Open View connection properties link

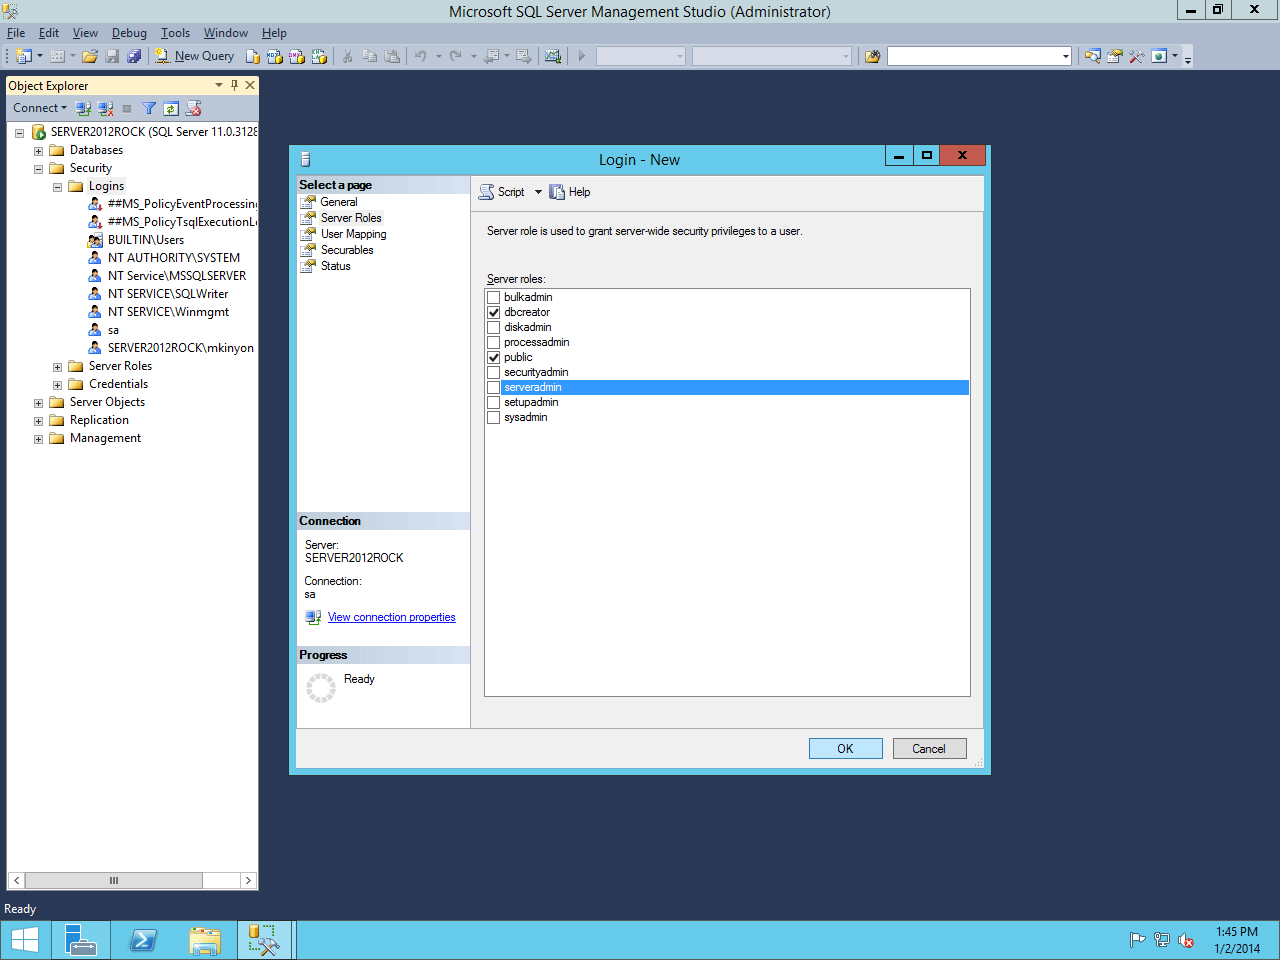(x=391, y=617)
